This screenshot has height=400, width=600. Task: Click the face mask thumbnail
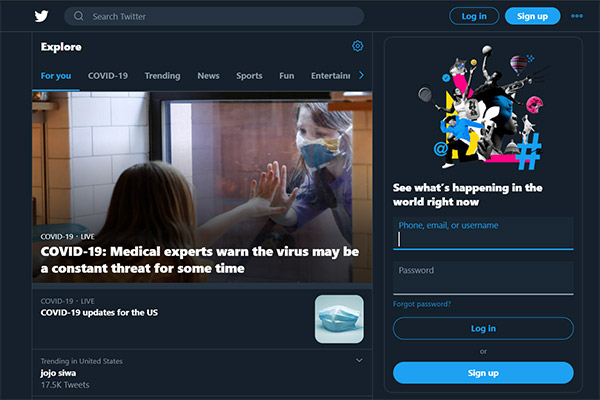[x=339, y=319]
